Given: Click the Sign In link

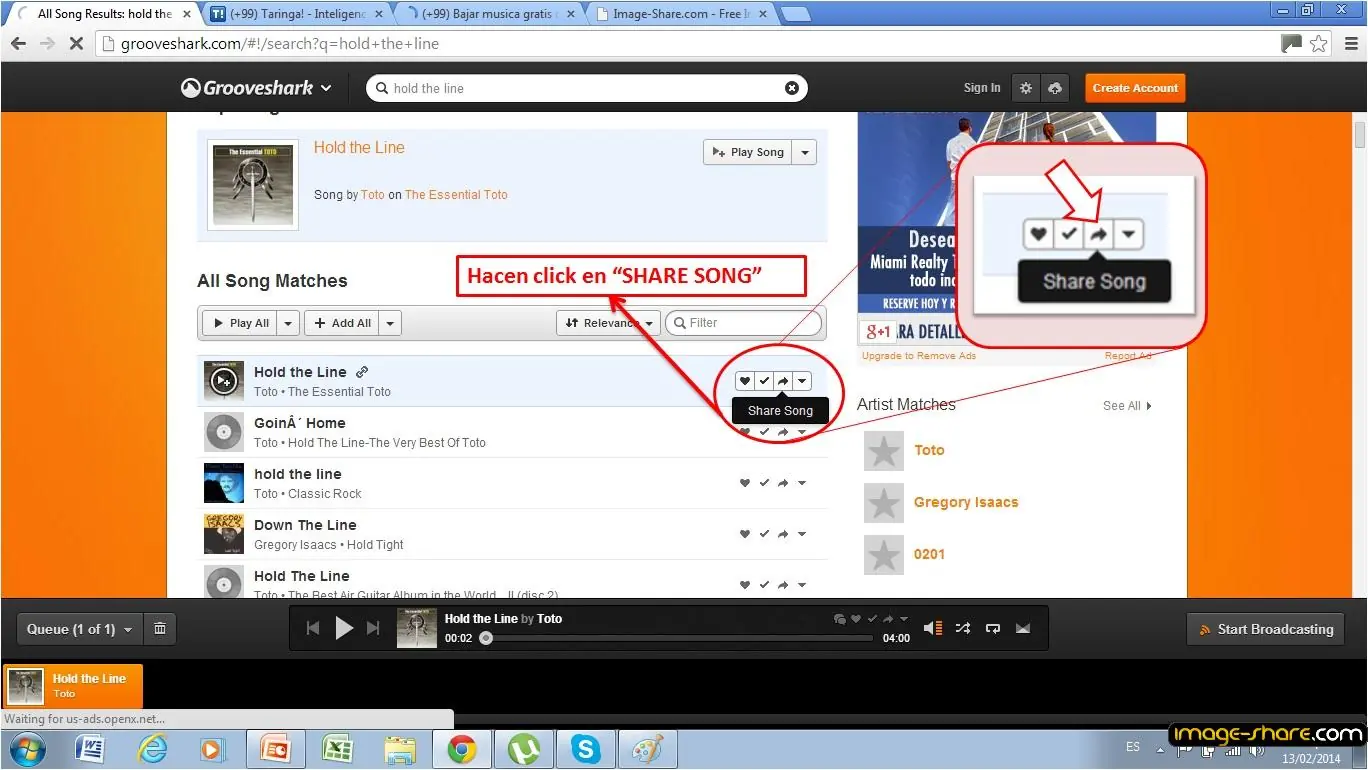Looking at the screenshot, I should (982, 88).
